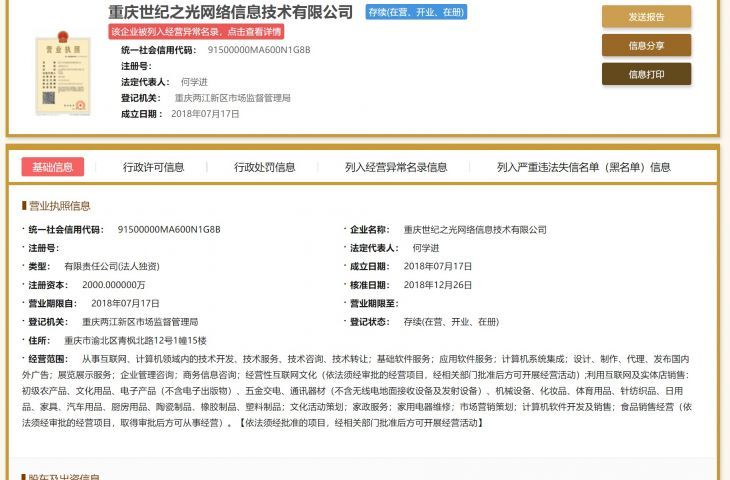
Task: Click the 营业期限自 date value
Action: [x=125, y=303]
